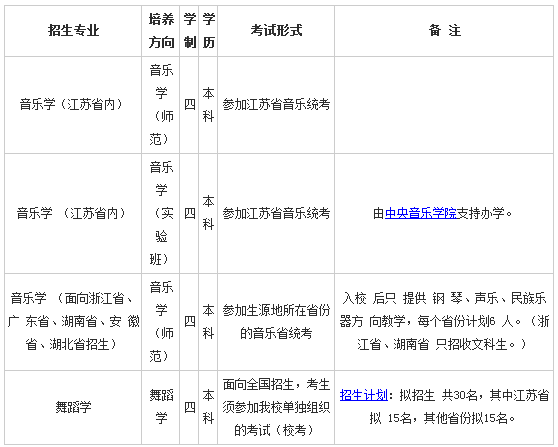
Task: Click the 入校后只提供钢琴 remark cell
Action: tap(444, 322)
